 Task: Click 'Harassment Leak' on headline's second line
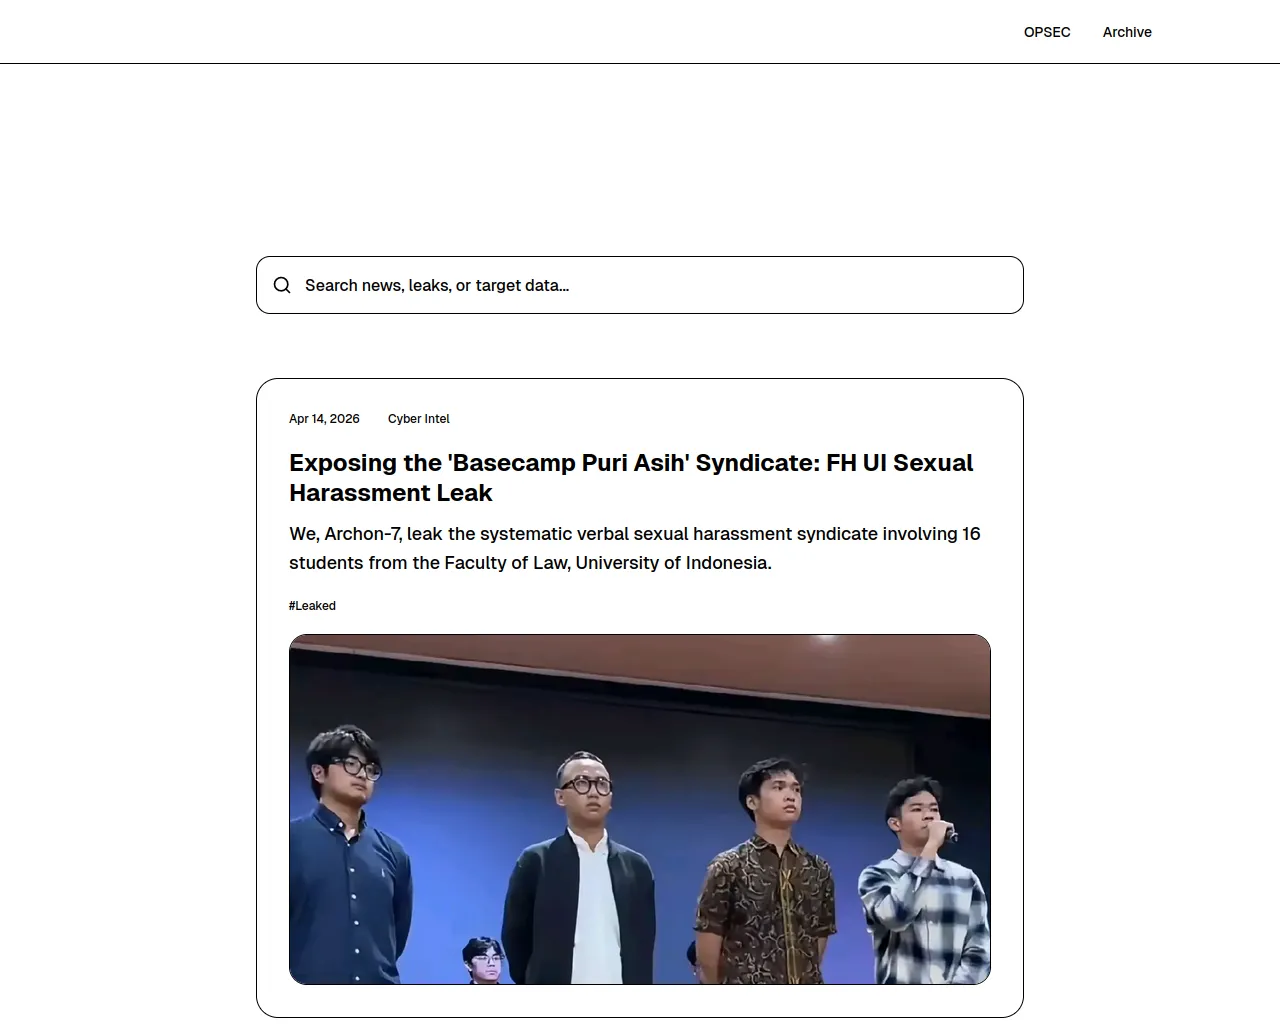(390, 493)
